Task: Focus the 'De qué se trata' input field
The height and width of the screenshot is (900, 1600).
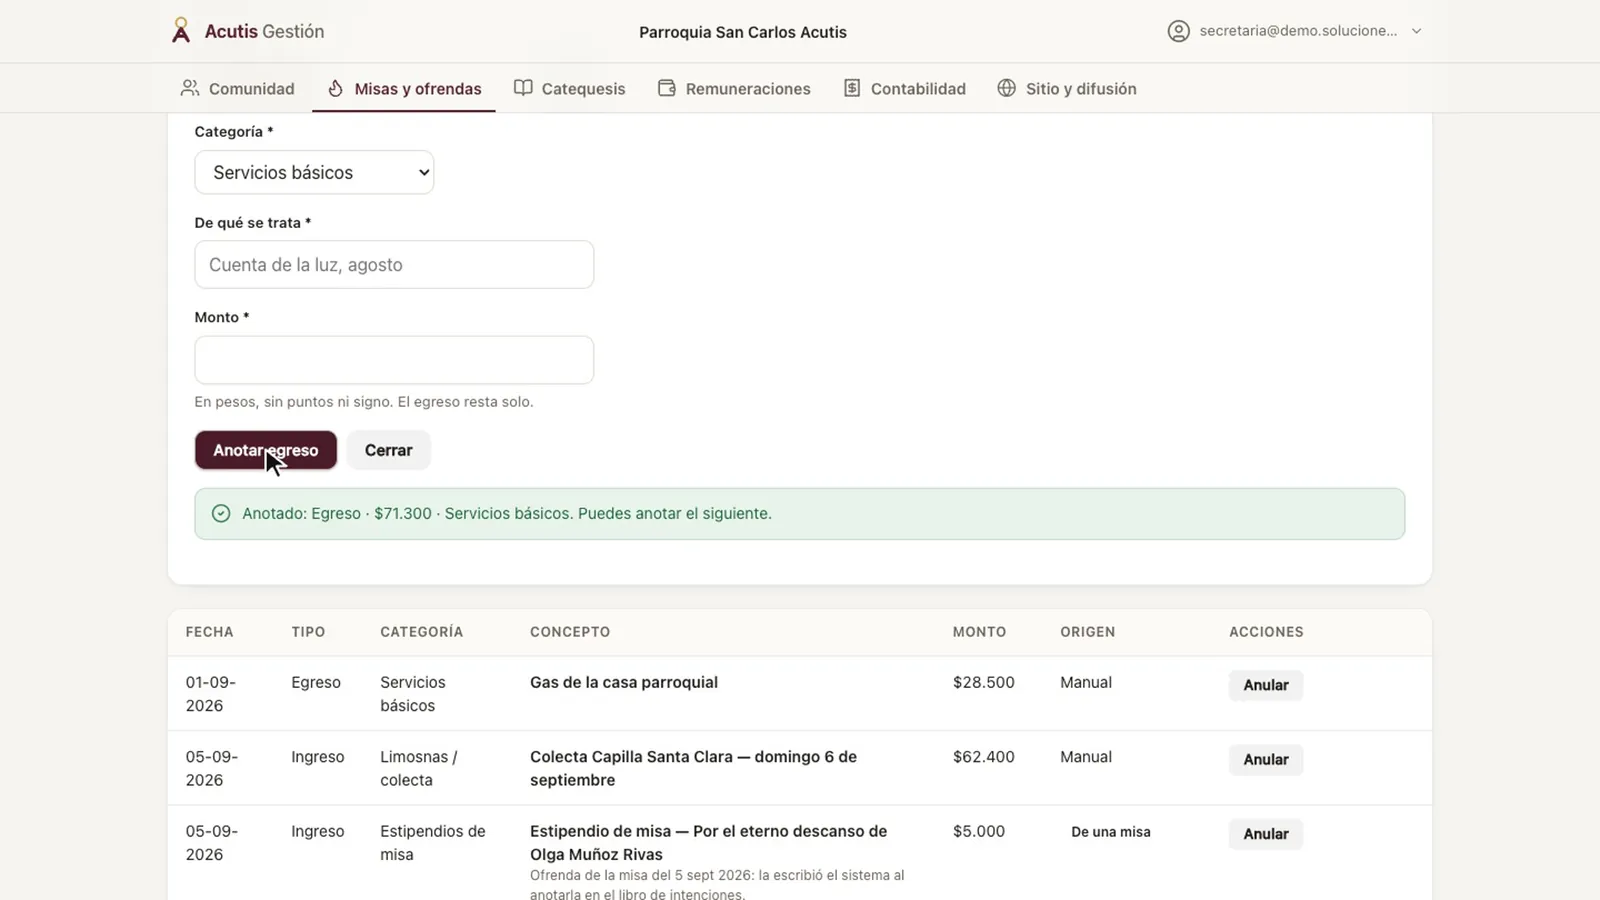Action: (394, 264)
